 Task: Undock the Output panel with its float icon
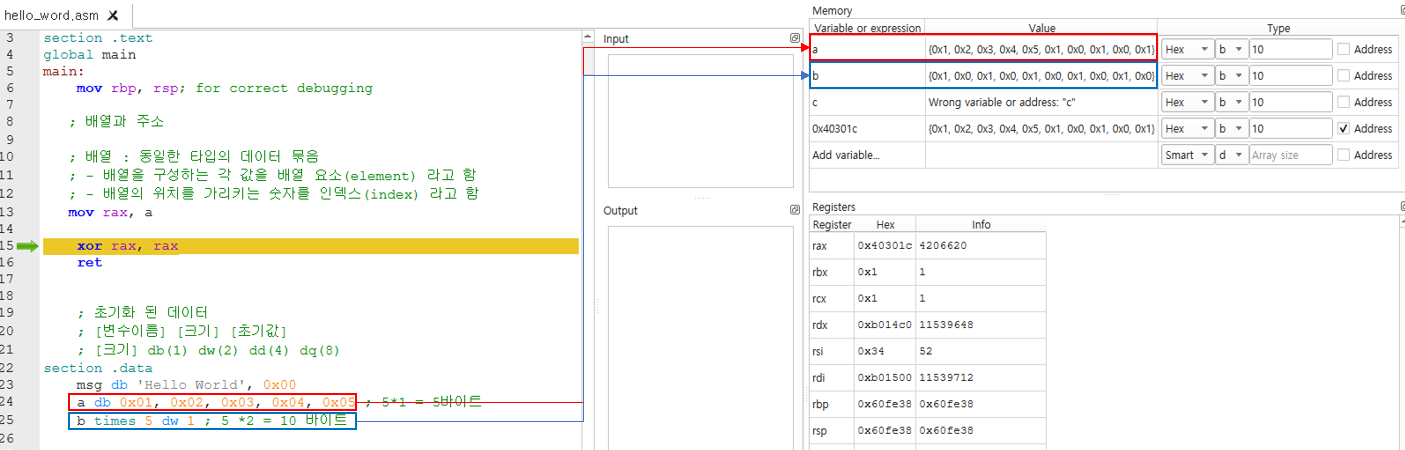click(795, 211)
